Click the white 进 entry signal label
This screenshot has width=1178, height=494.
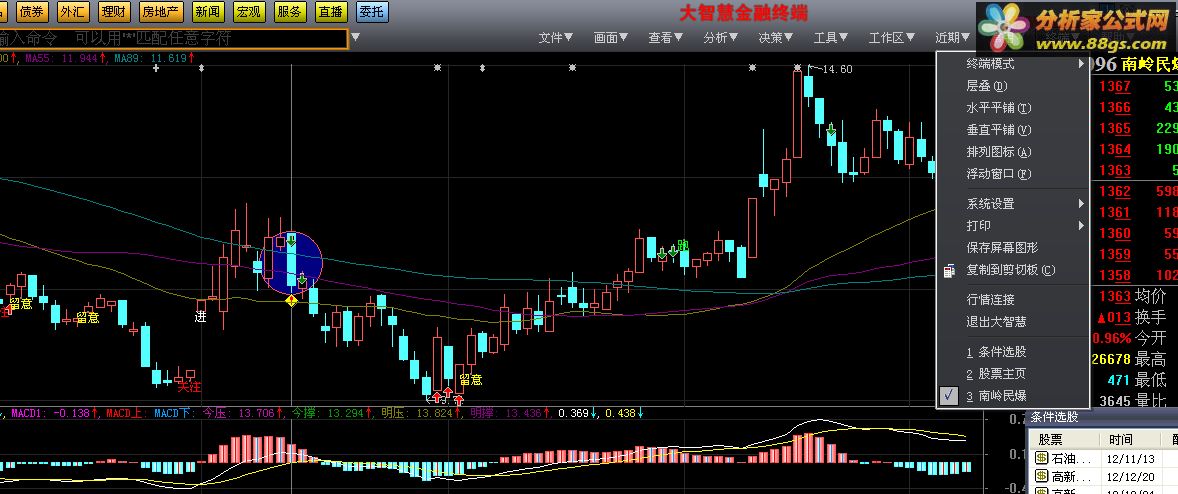pos(201,317)
